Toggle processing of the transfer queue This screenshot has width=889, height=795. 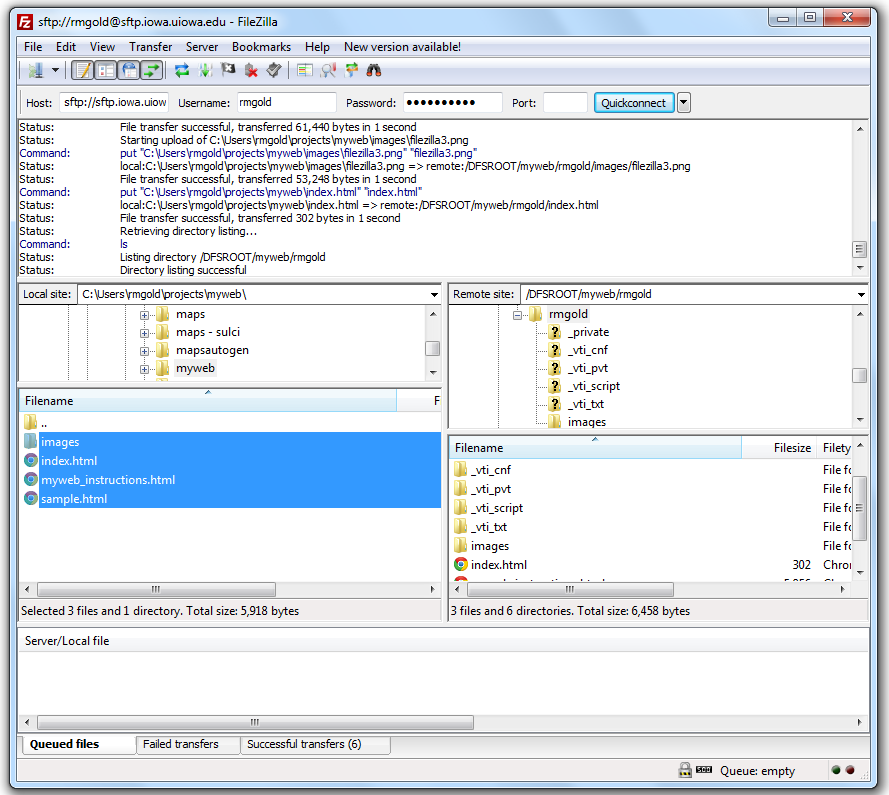205,70
